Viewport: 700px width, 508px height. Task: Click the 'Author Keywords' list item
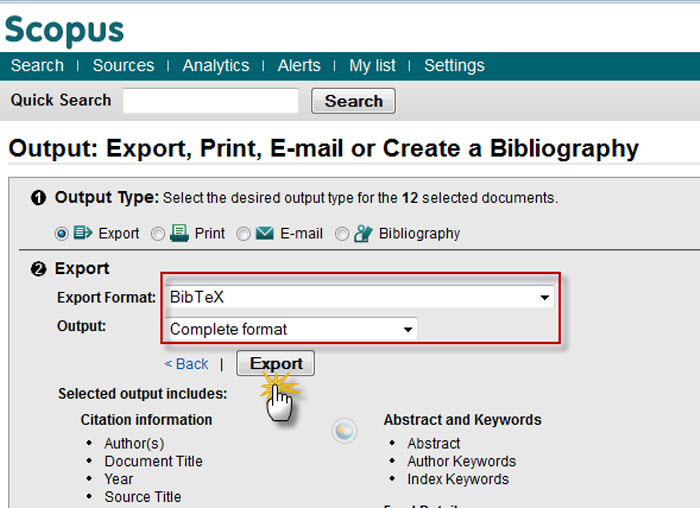[x=461, y=461]
